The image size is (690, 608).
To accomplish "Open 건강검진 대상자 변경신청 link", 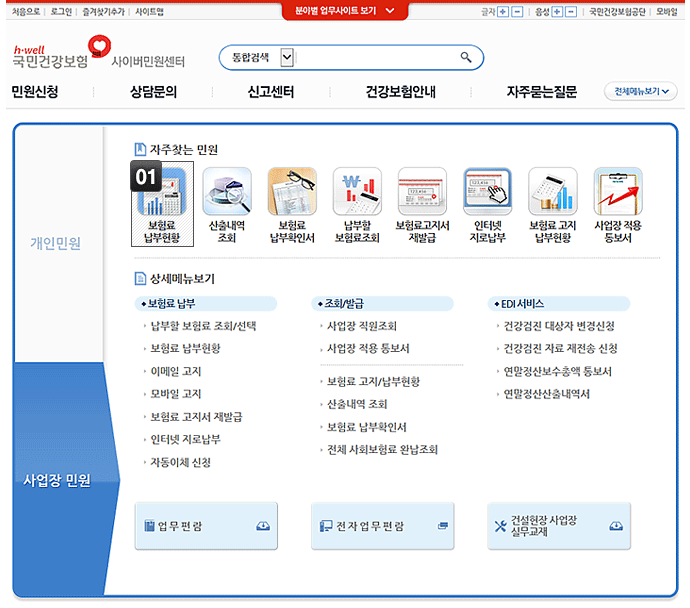I will pyautogui.click(x=559, y=326).
